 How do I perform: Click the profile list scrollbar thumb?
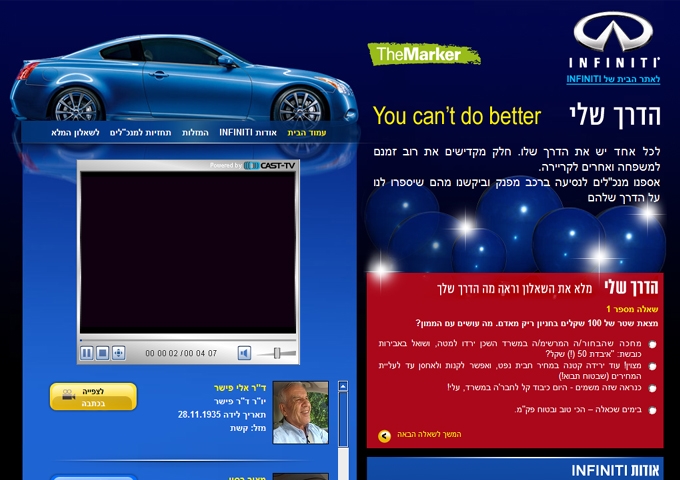click(x=343, y=419)
